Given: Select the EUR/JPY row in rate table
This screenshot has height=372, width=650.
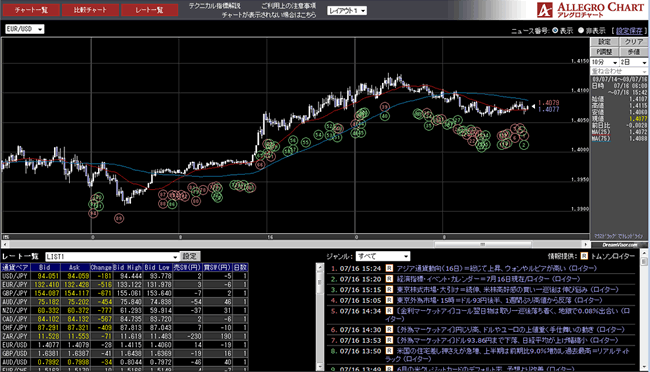Looking at the screenshot, I should (124, 285).
